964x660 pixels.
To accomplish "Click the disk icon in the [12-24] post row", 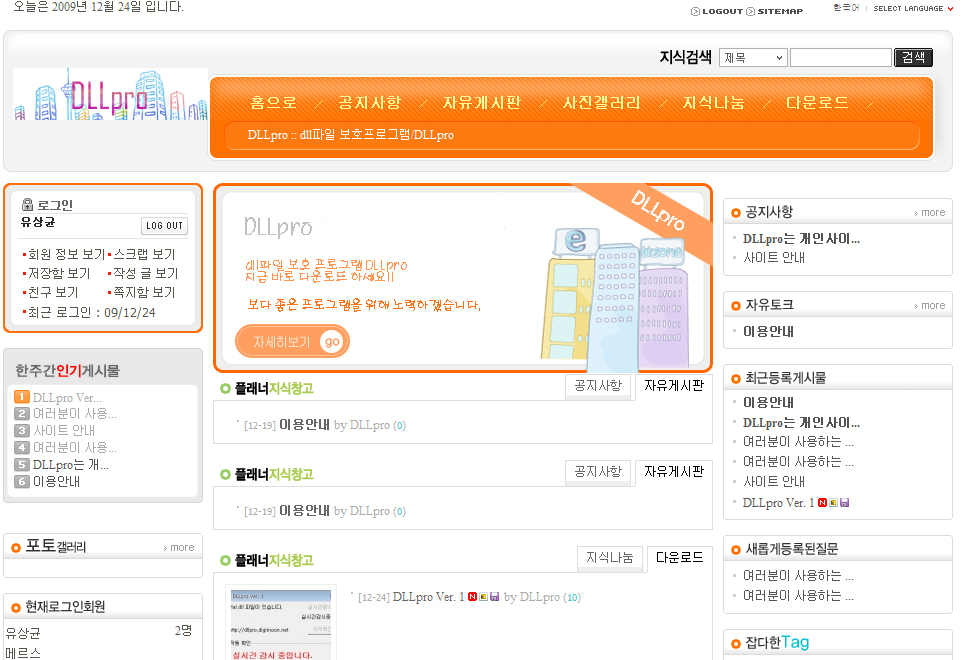I will 494,597.
